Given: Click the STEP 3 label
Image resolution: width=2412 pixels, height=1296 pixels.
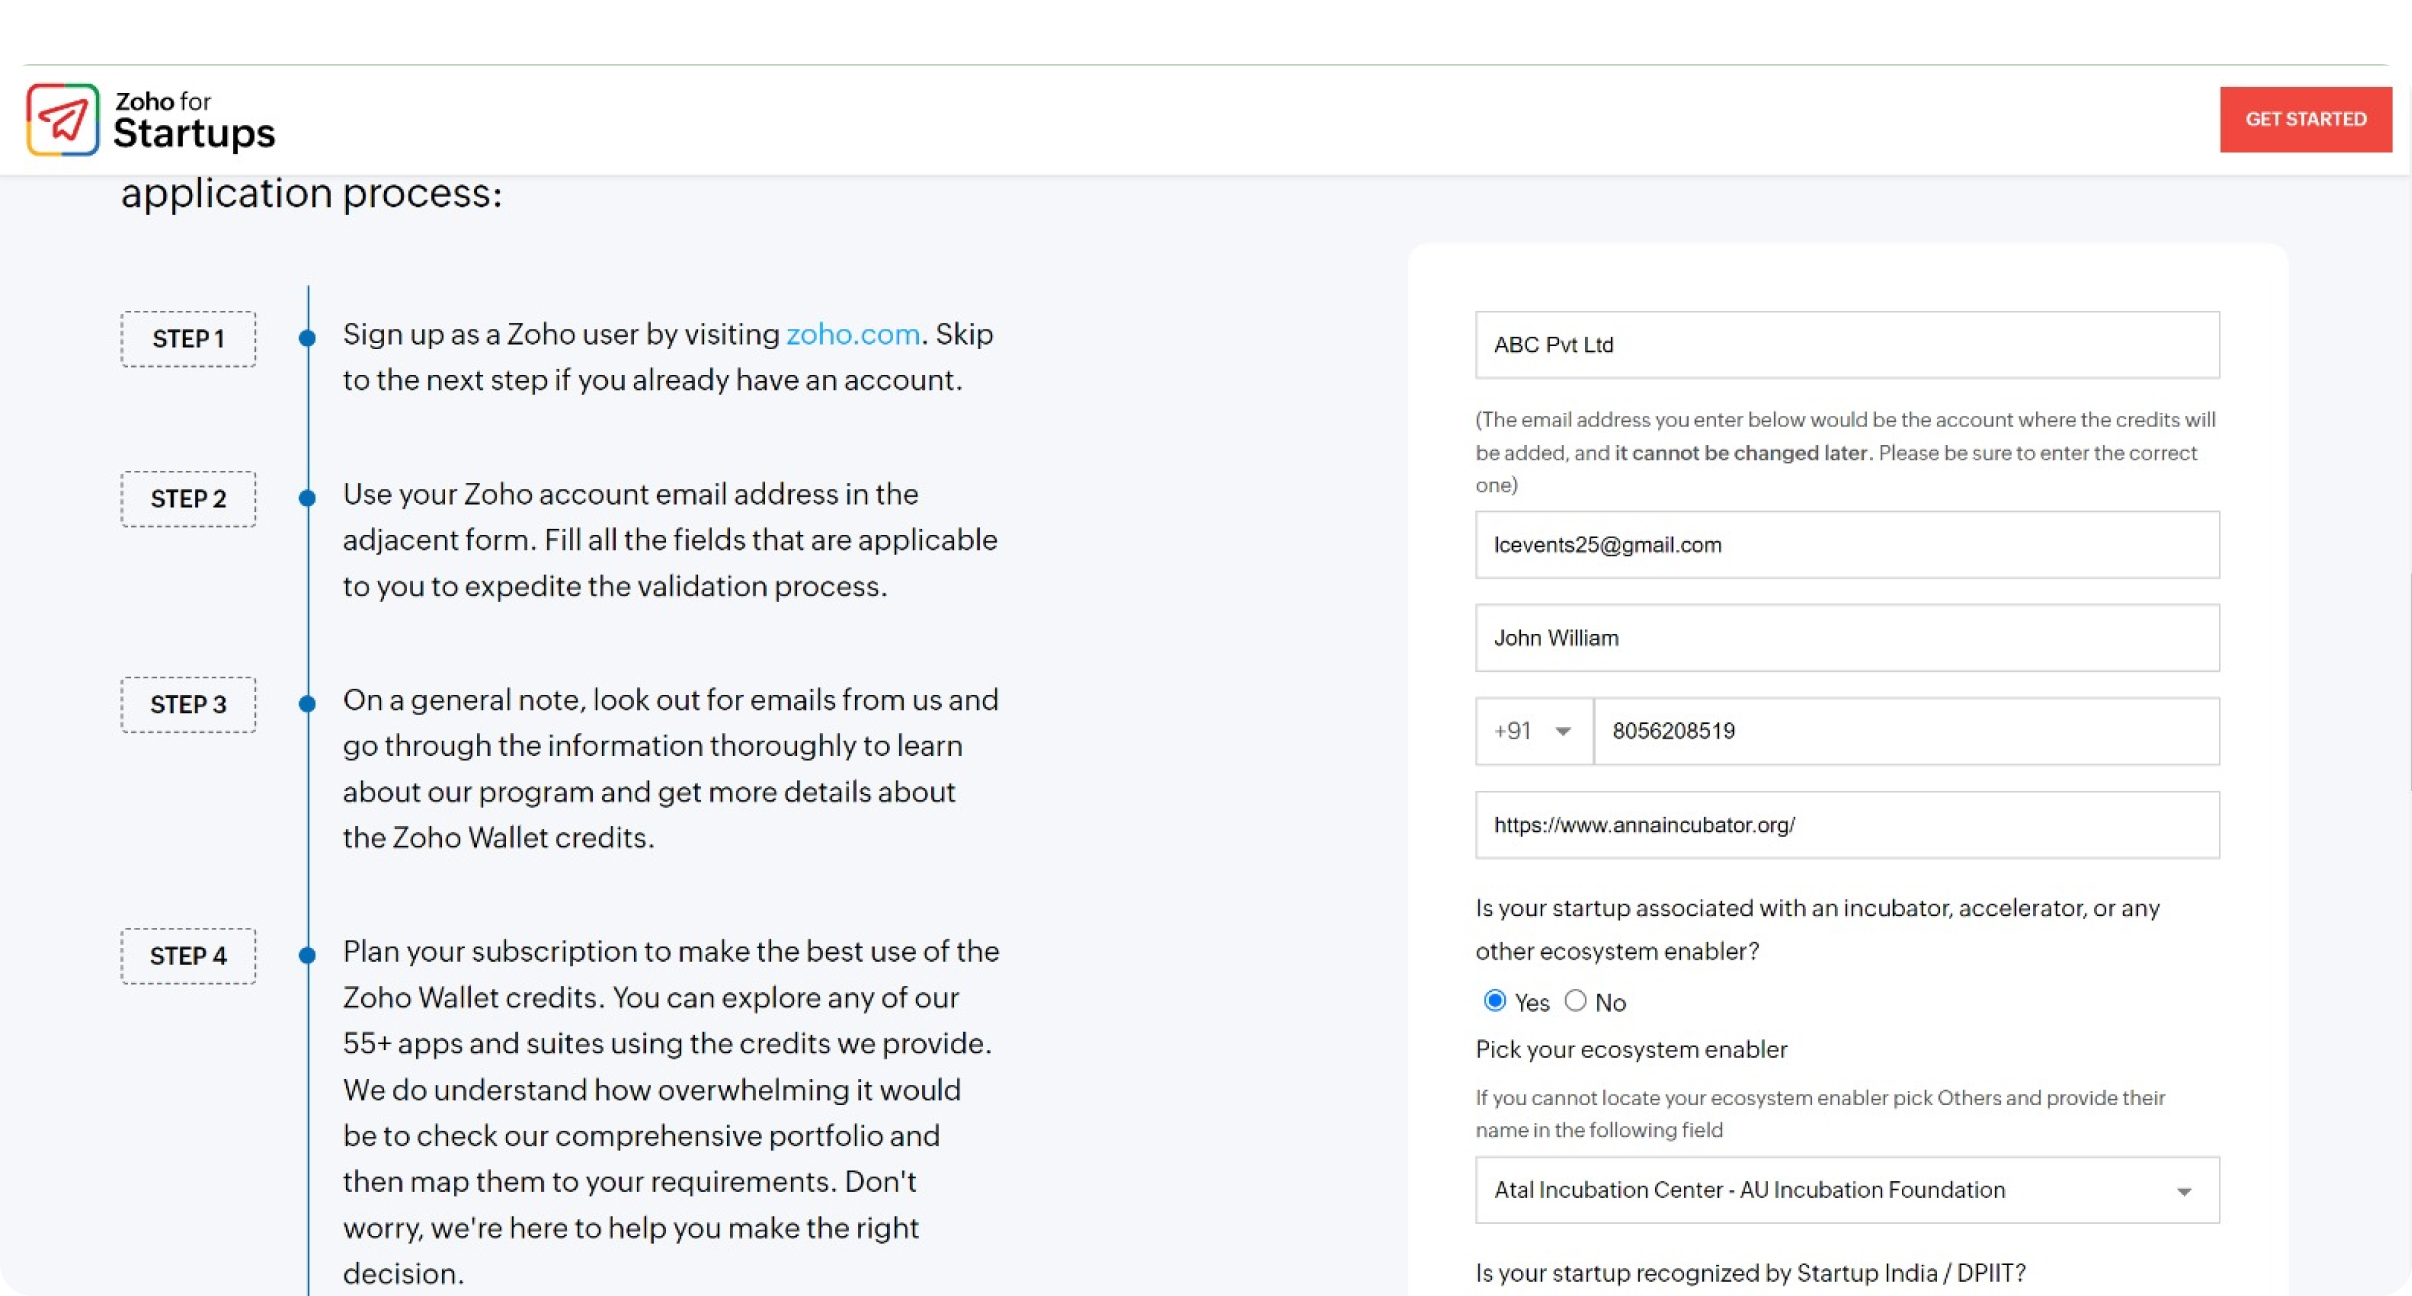Looking at the screenshot, I should (x=188, y=705).
